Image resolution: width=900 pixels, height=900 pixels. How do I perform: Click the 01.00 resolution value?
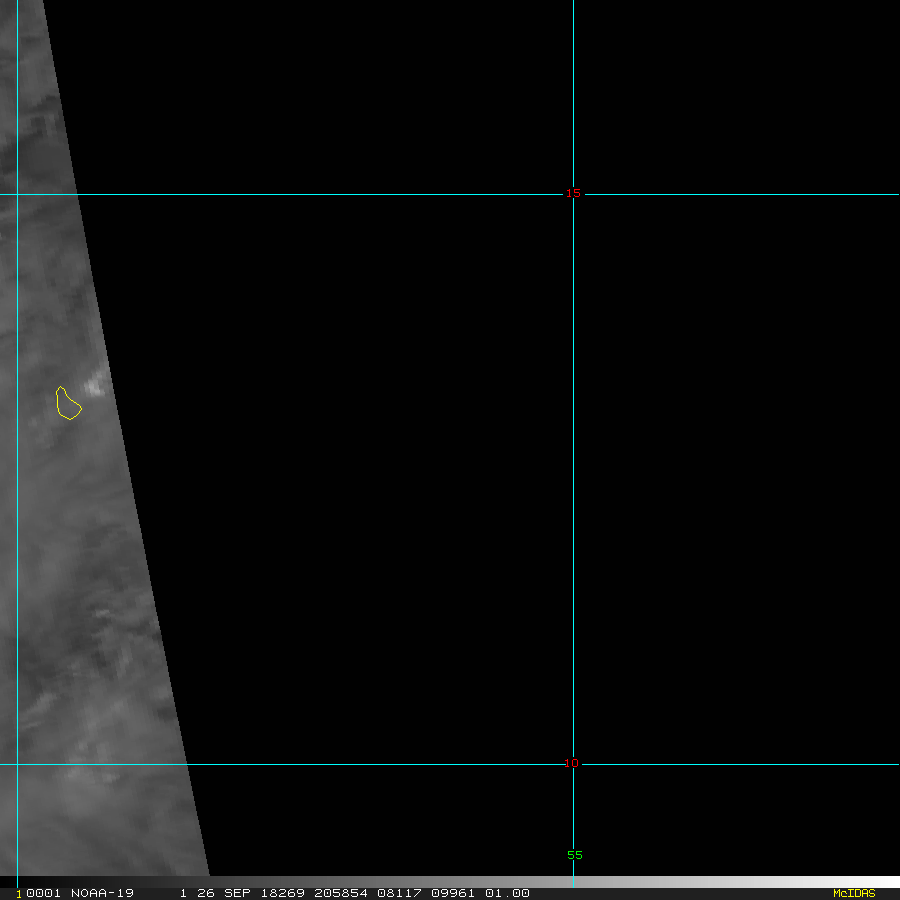(x=507, y=893)
